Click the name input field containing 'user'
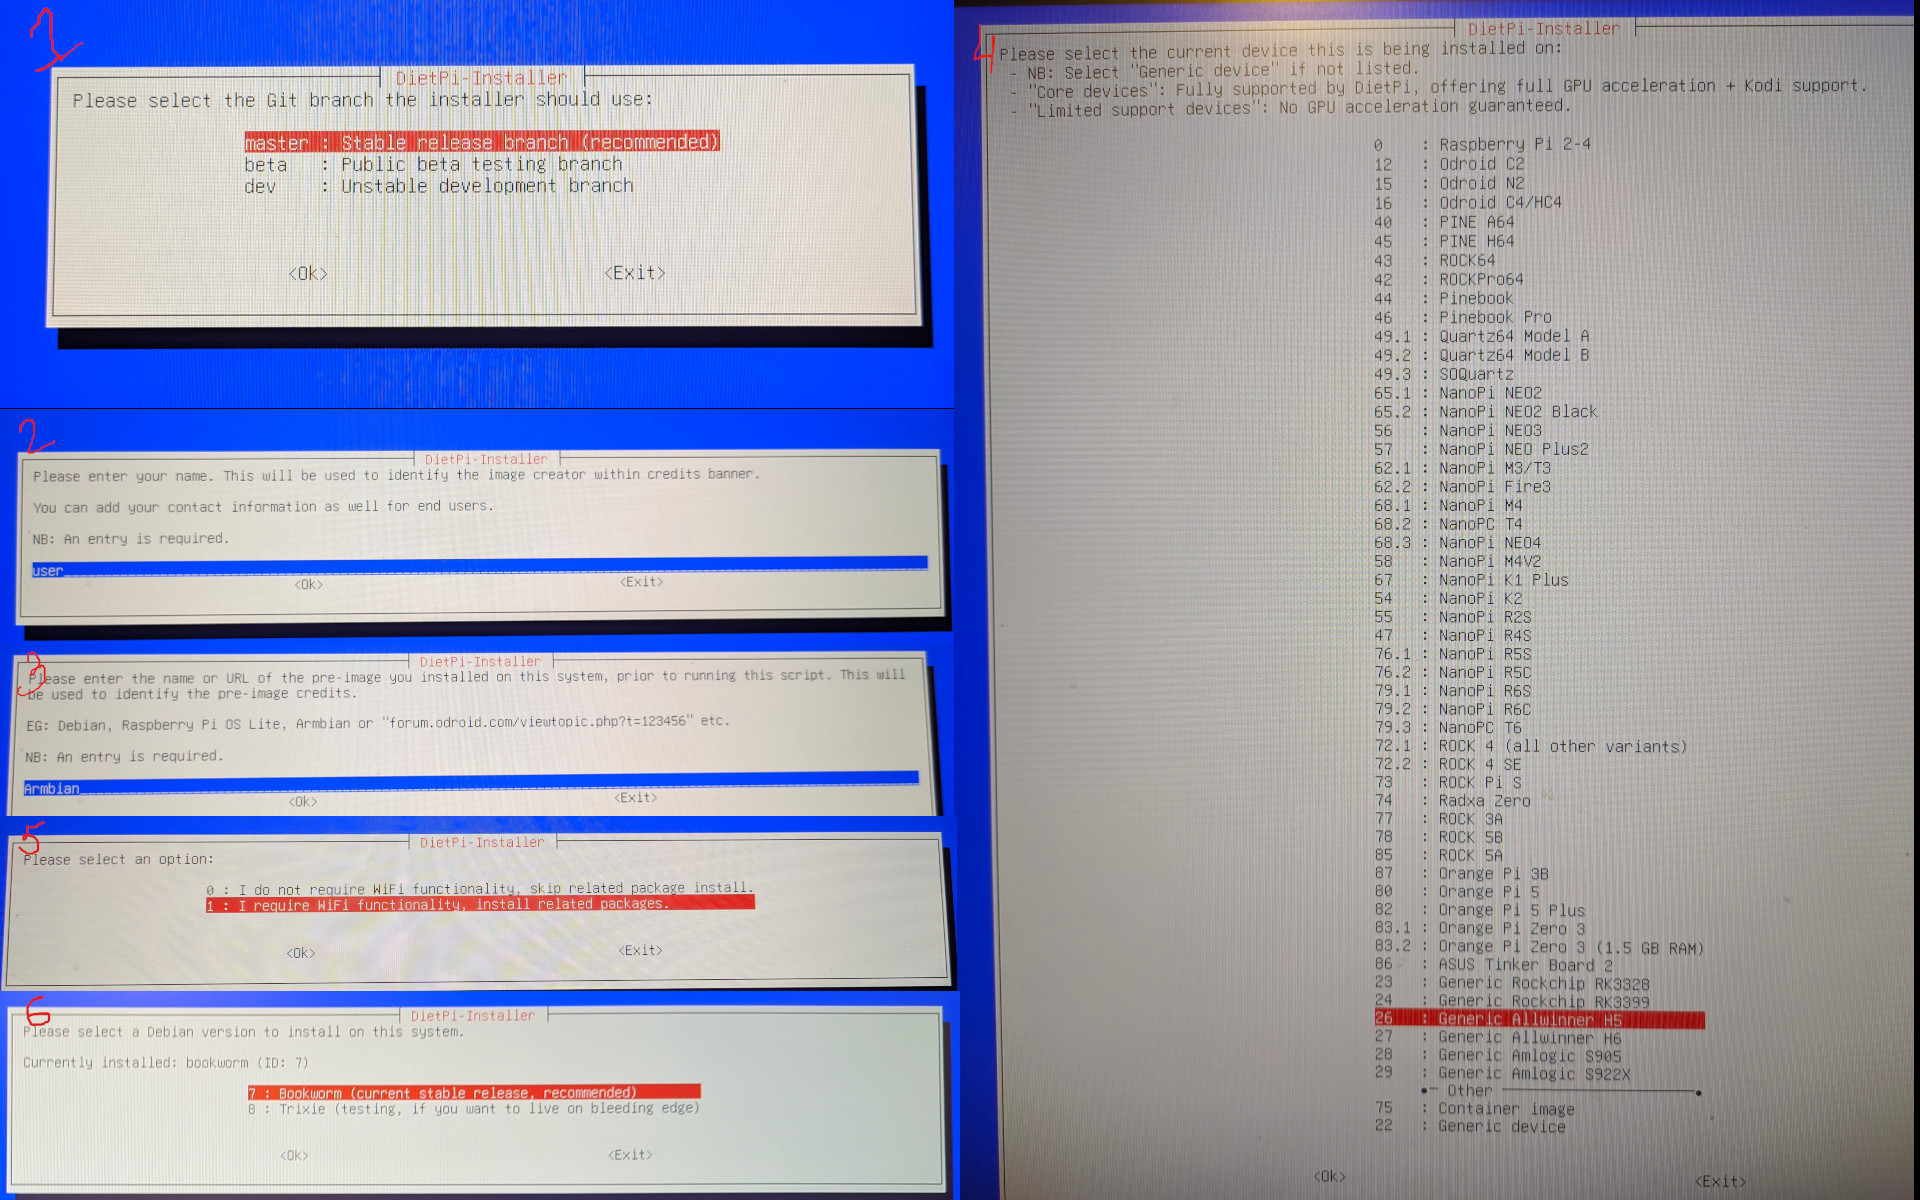The width and height of the screenshot is (1920, 1200). point(480,568)
